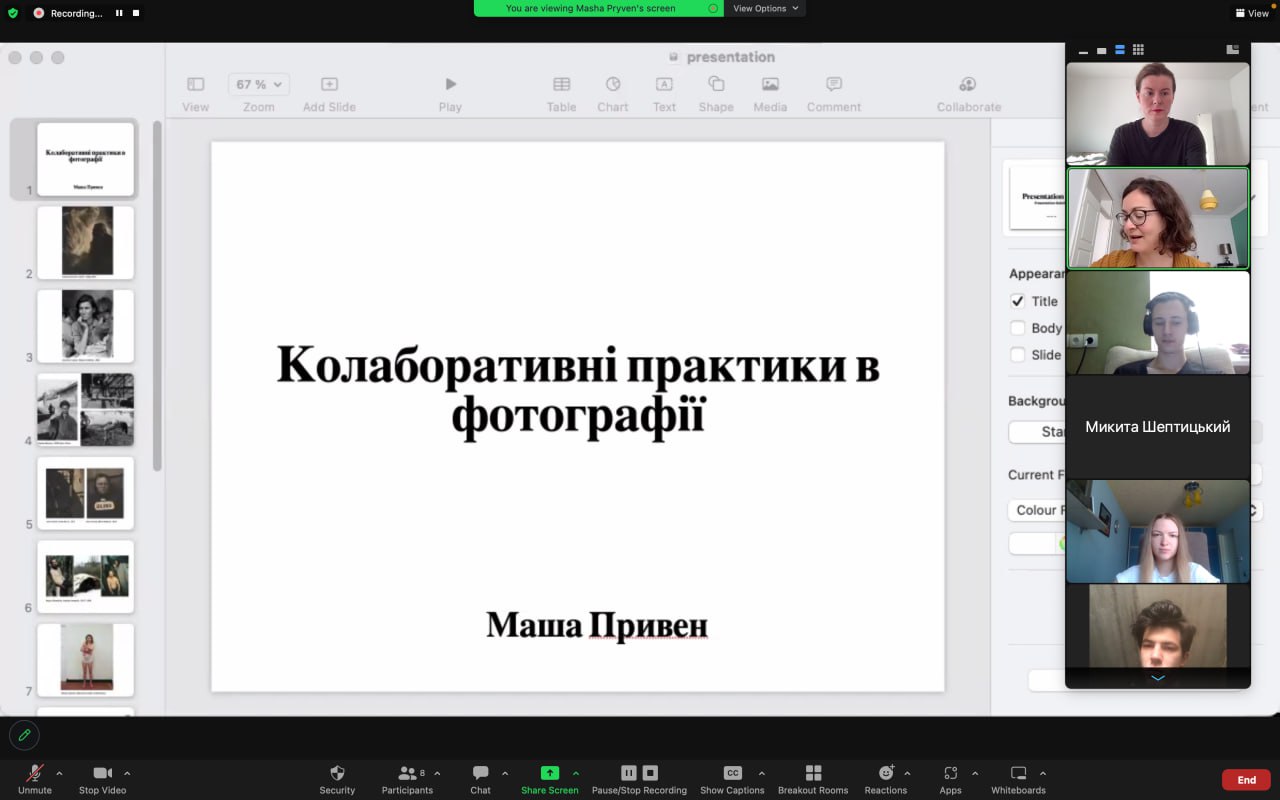Screen dimensions: 1280x800
Task: Expand the arrow next to Participants
Action: pos(437,773)
